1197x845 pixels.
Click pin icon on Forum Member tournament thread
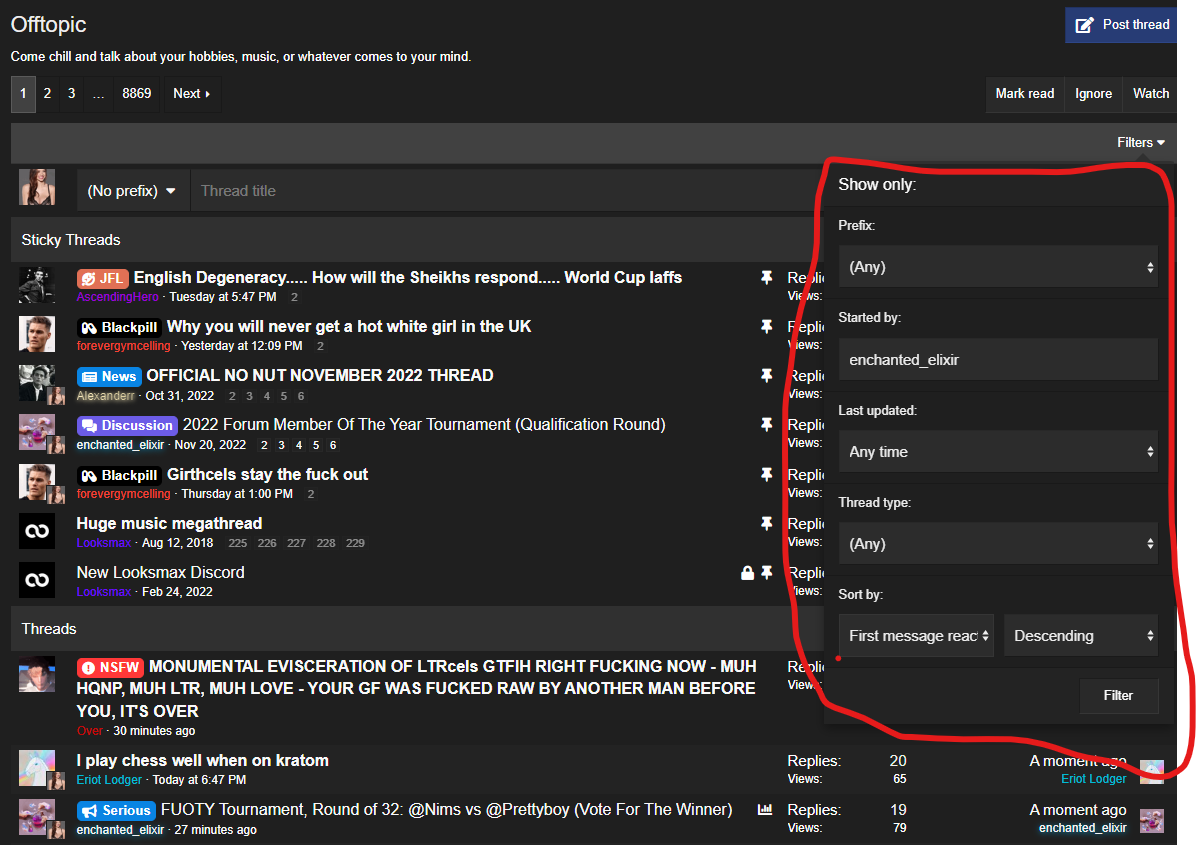coord(766,424)
